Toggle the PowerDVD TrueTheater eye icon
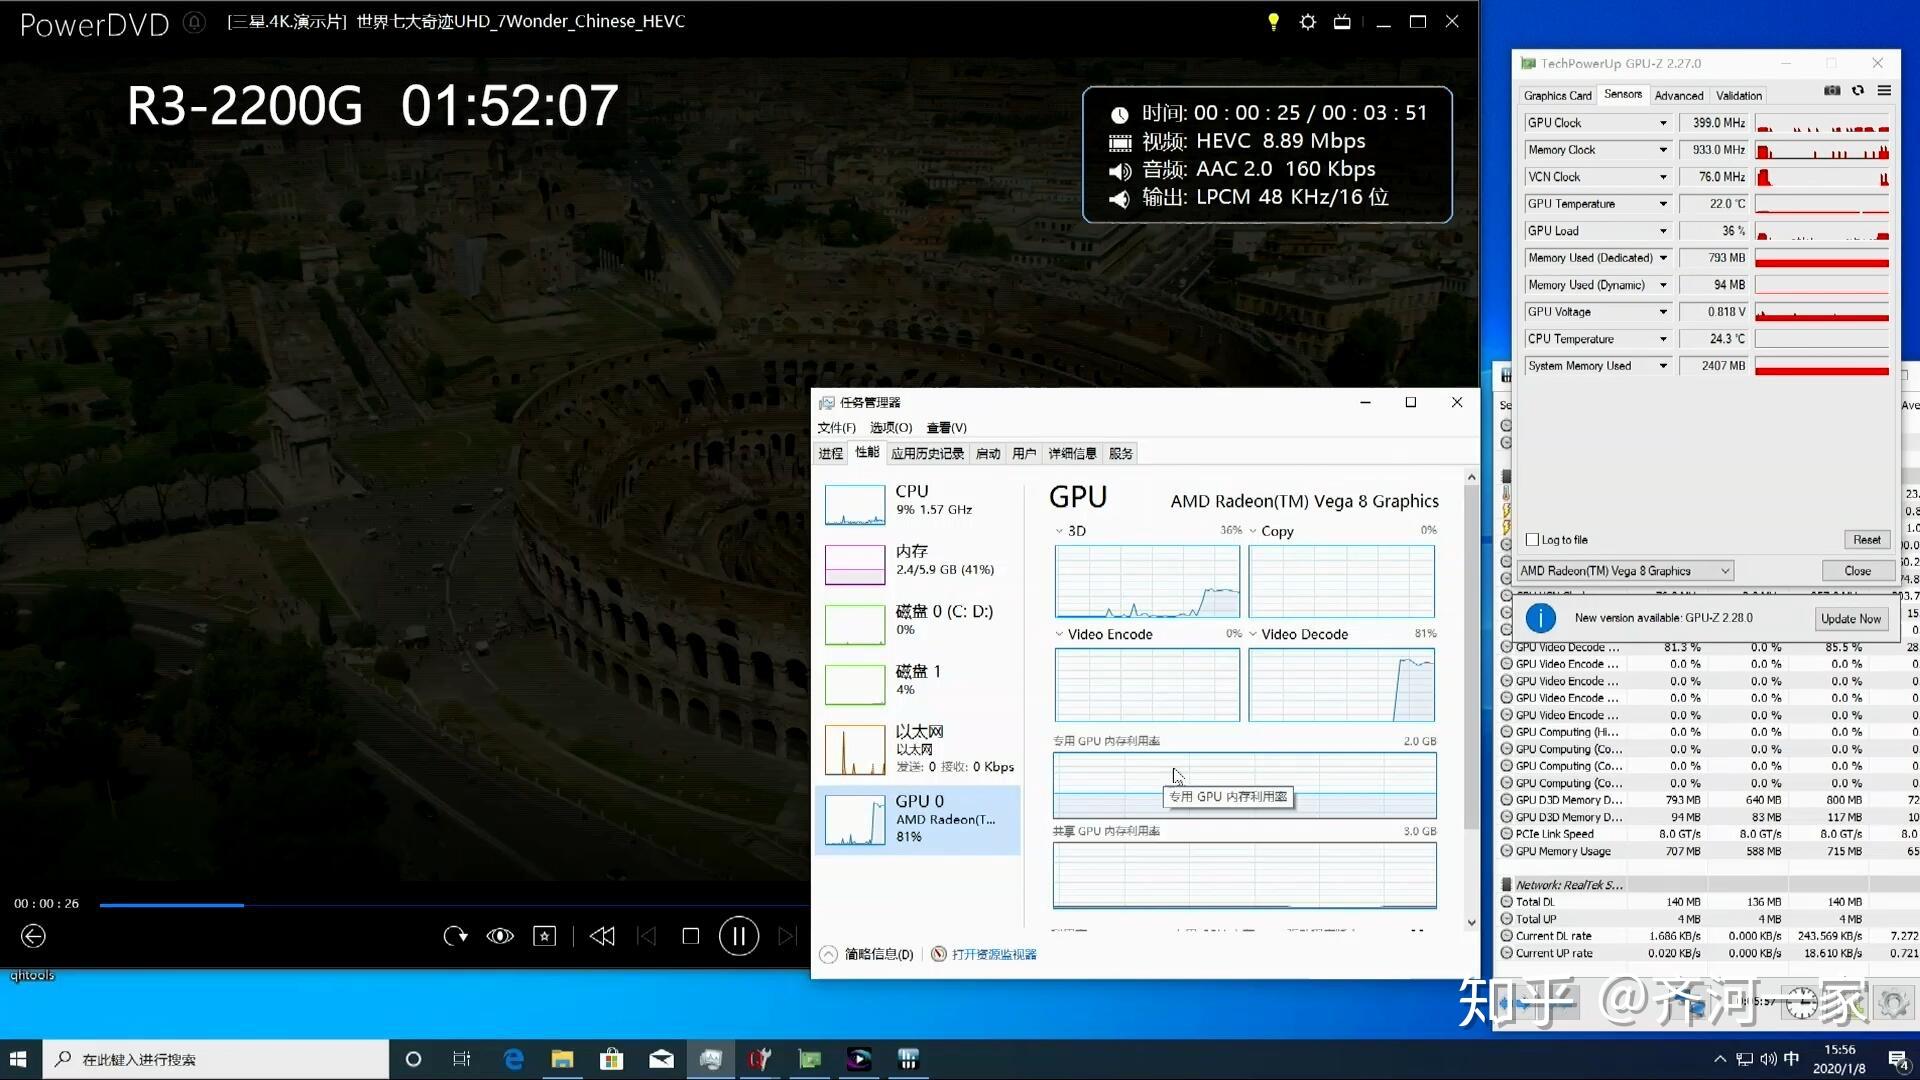The width and height of the screenshot is (1920, 1080). point(500,936)
